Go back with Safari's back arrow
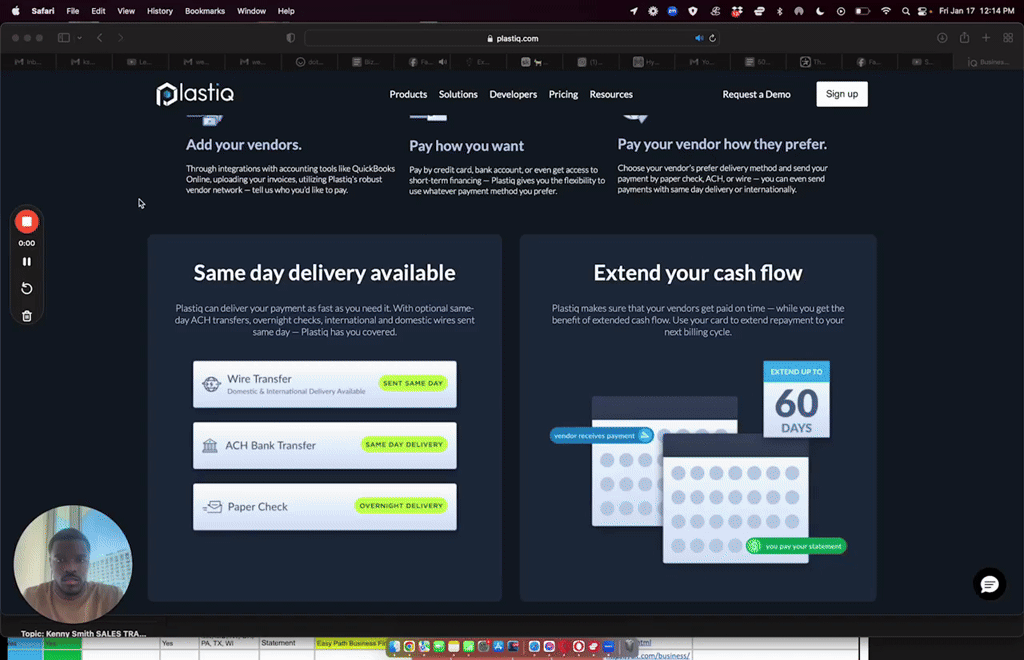 point(100,38)
